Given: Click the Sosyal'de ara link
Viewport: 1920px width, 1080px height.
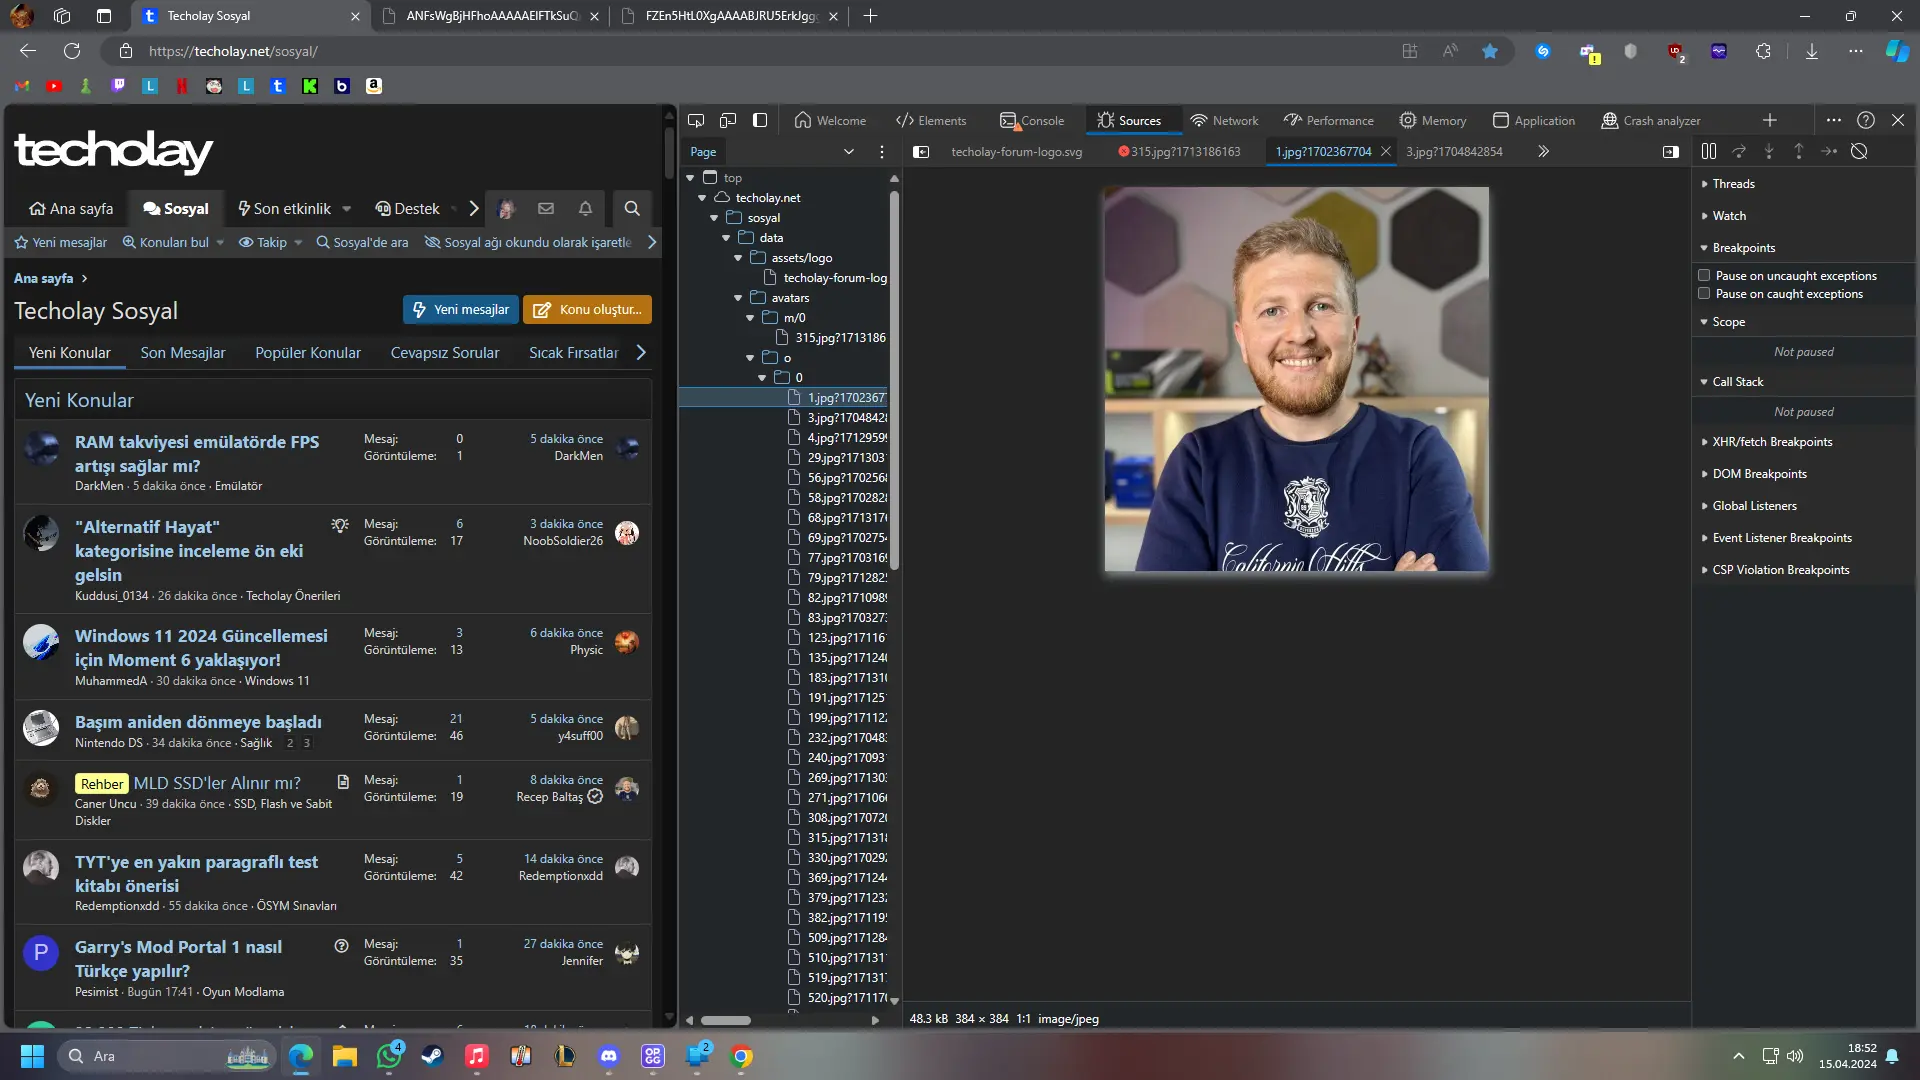Looking at the screenshot, I should [362, 242].
